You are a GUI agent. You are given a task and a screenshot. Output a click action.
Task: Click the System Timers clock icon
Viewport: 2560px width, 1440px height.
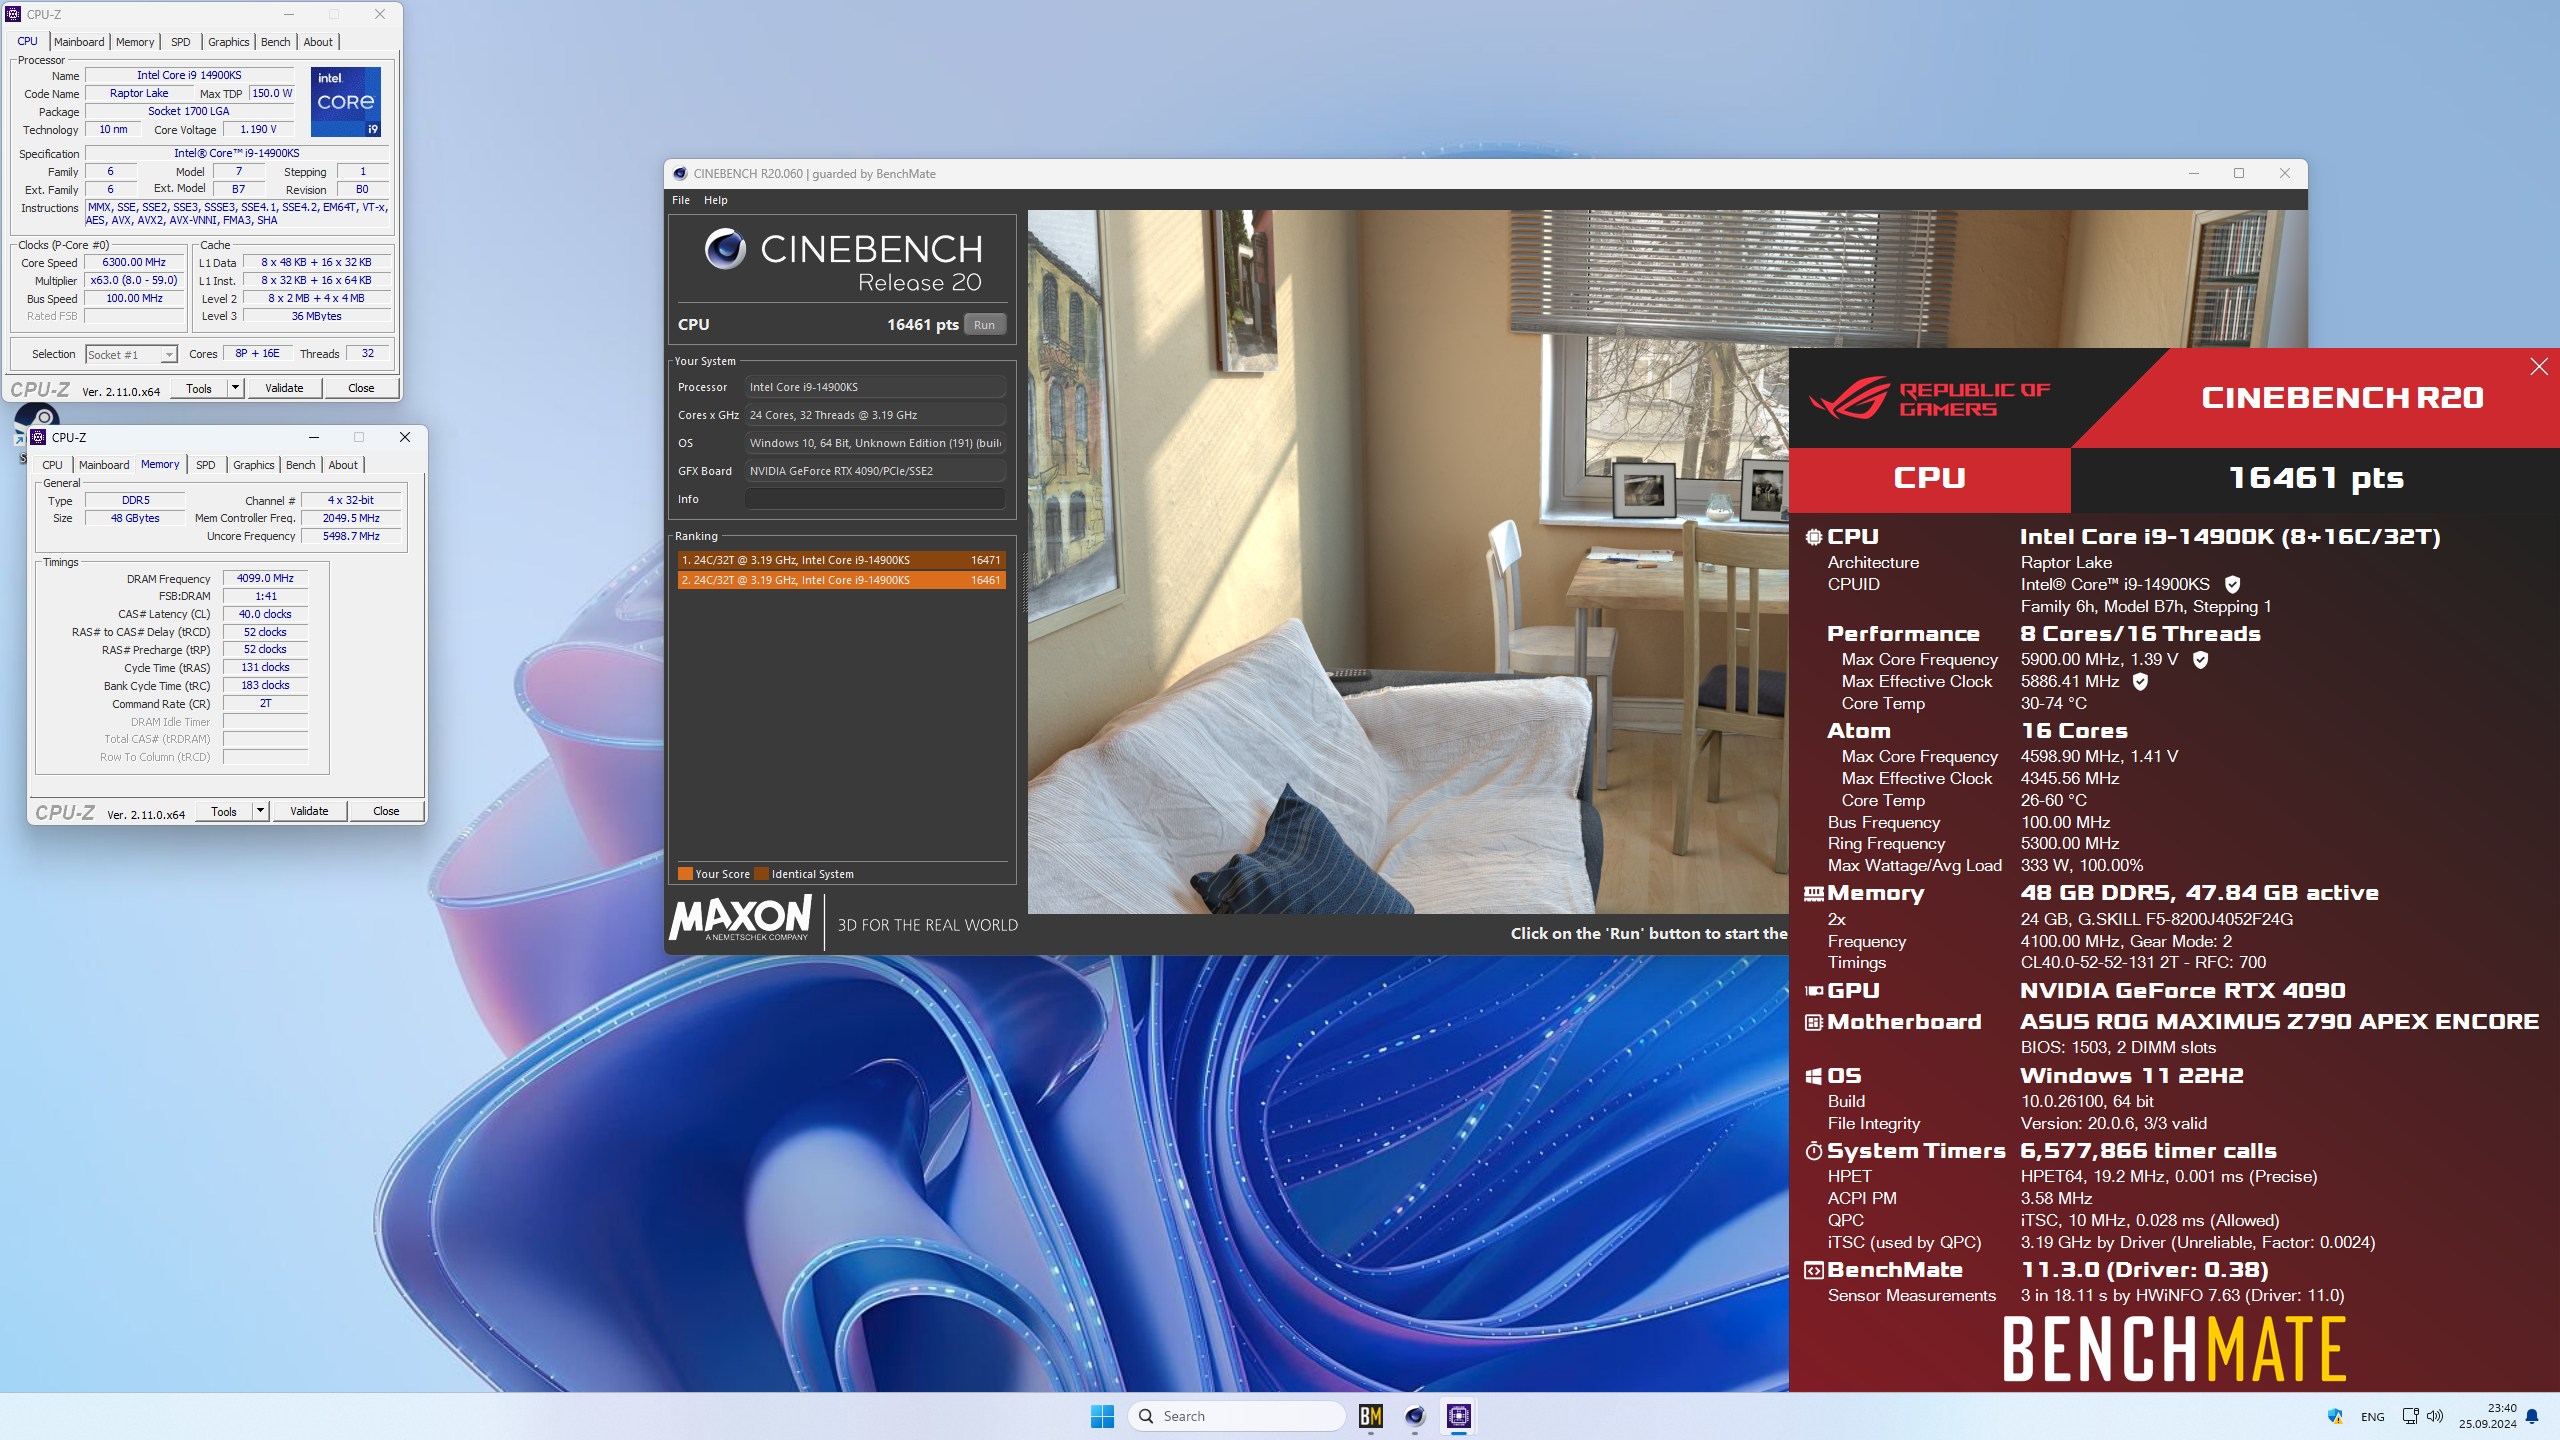pos(1813,1151)
